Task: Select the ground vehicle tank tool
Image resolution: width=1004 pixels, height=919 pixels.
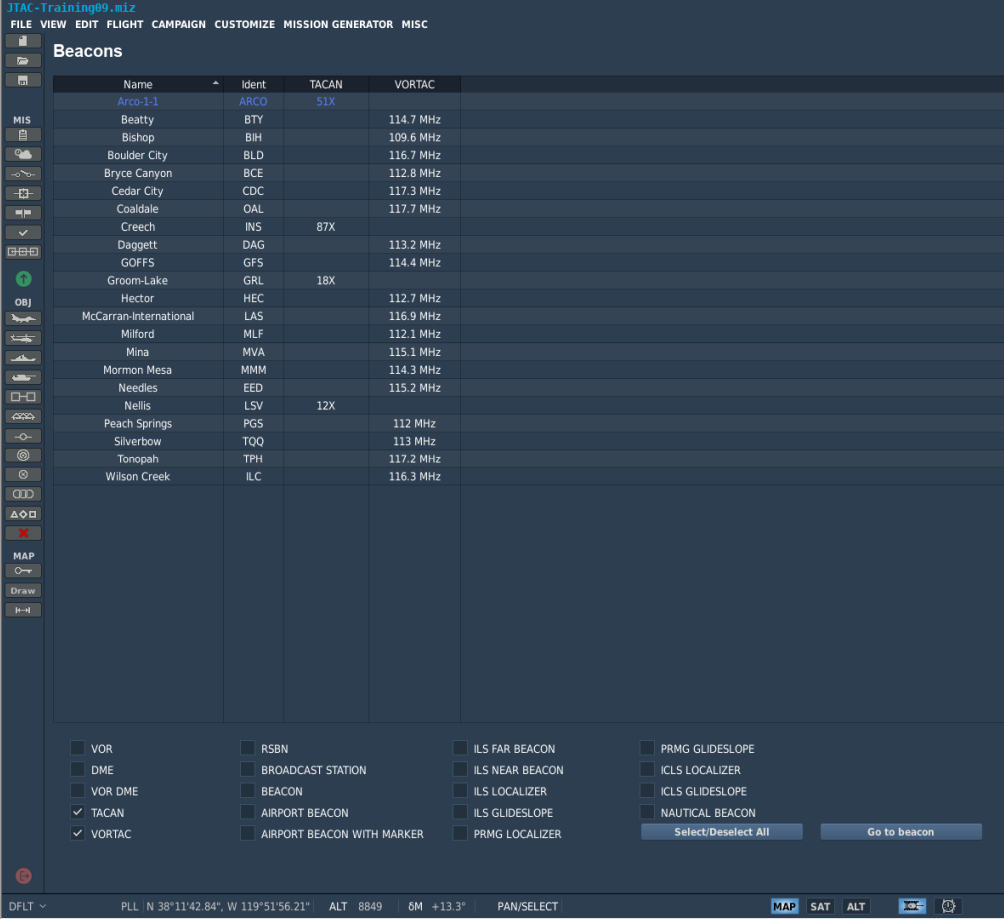Action: (x=23, y=377)
